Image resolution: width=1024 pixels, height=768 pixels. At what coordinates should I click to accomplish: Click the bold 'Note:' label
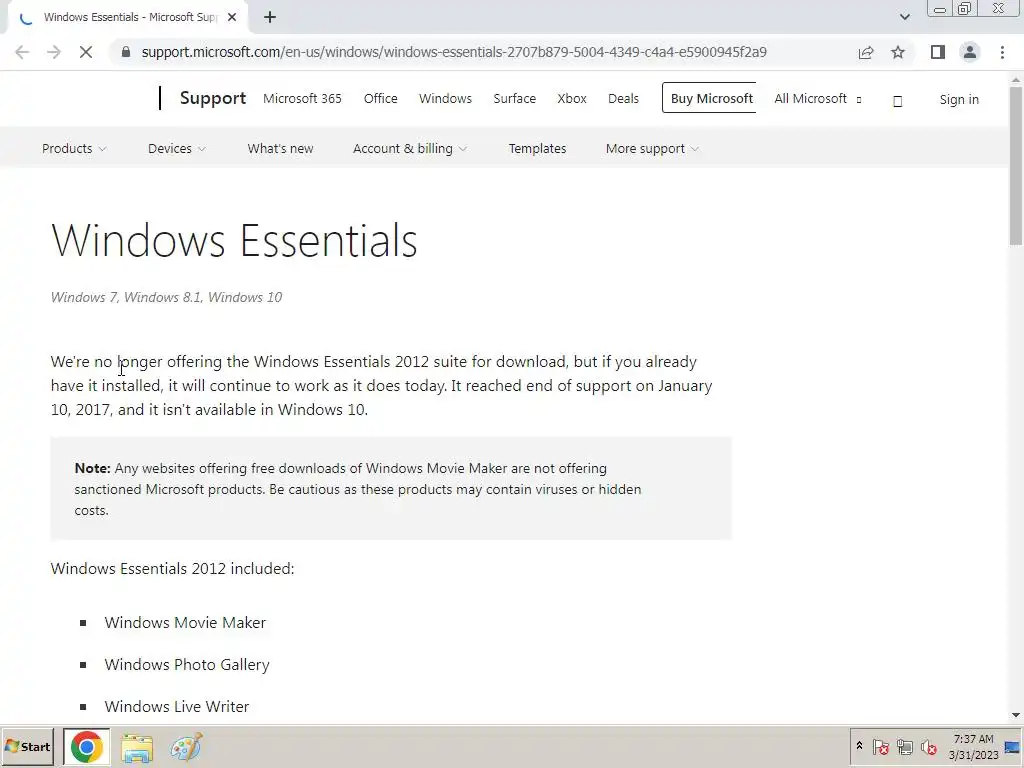[92, 468]
